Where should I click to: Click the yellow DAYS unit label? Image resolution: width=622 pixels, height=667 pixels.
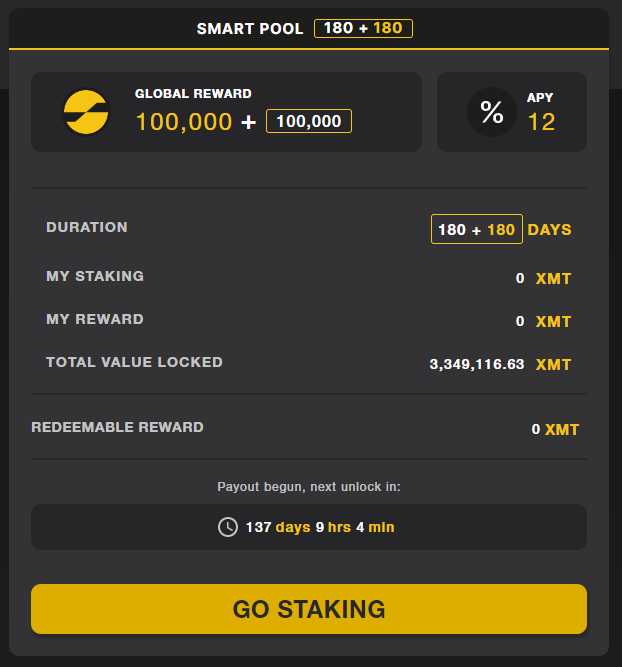(x=549, y=229)
